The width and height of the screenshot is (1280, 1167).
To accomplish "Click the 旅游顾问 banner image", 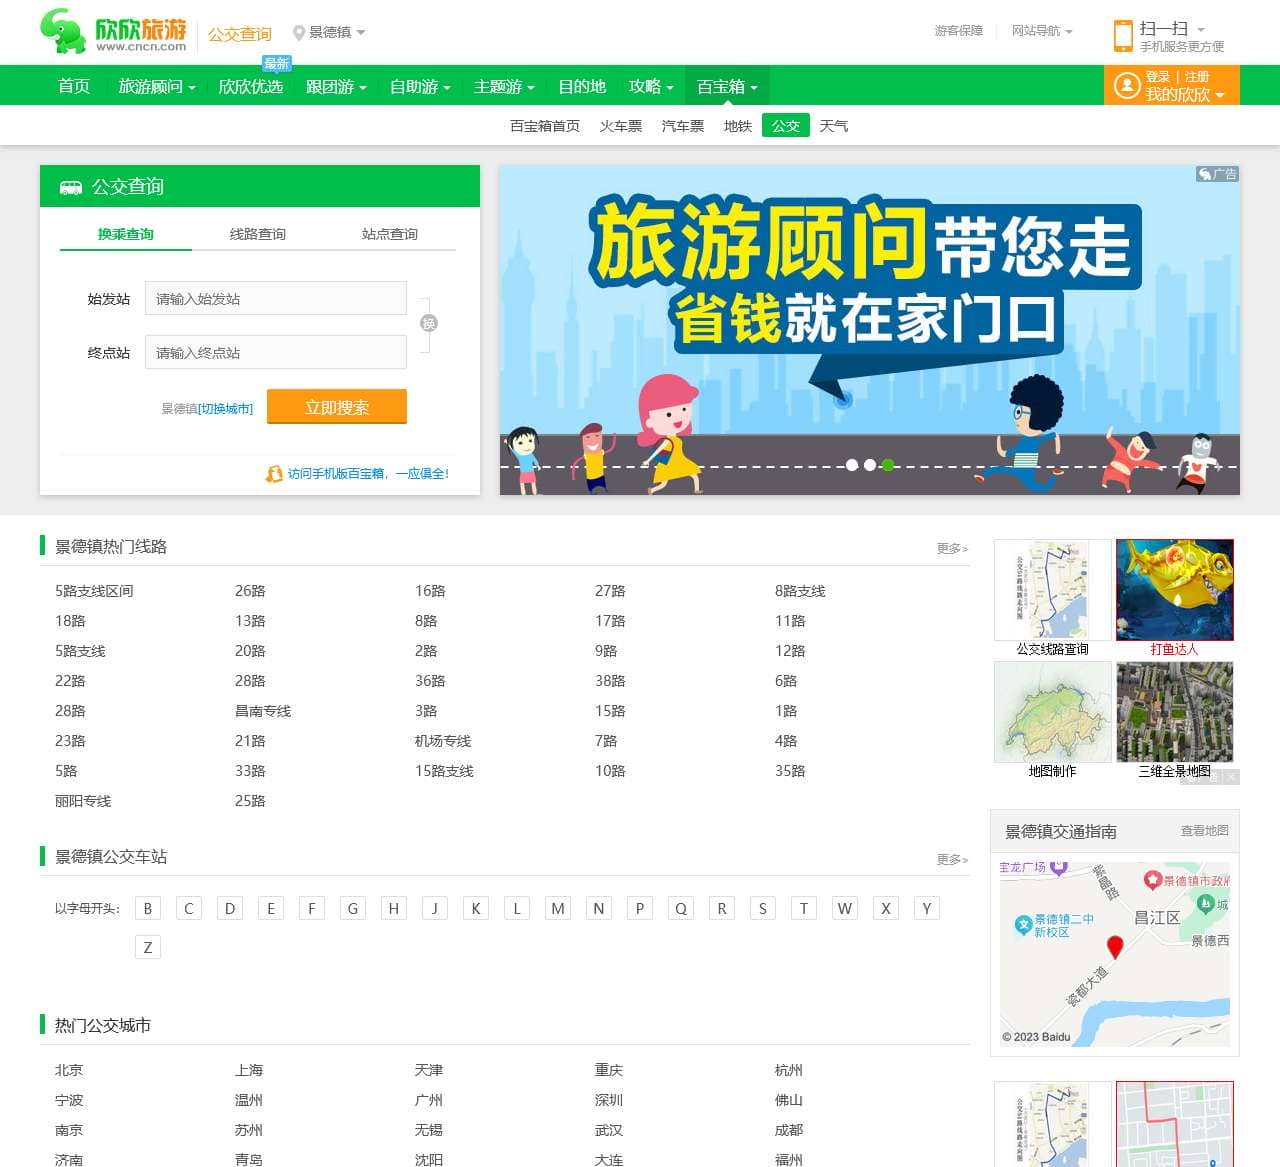I will (x=870, y=330).
